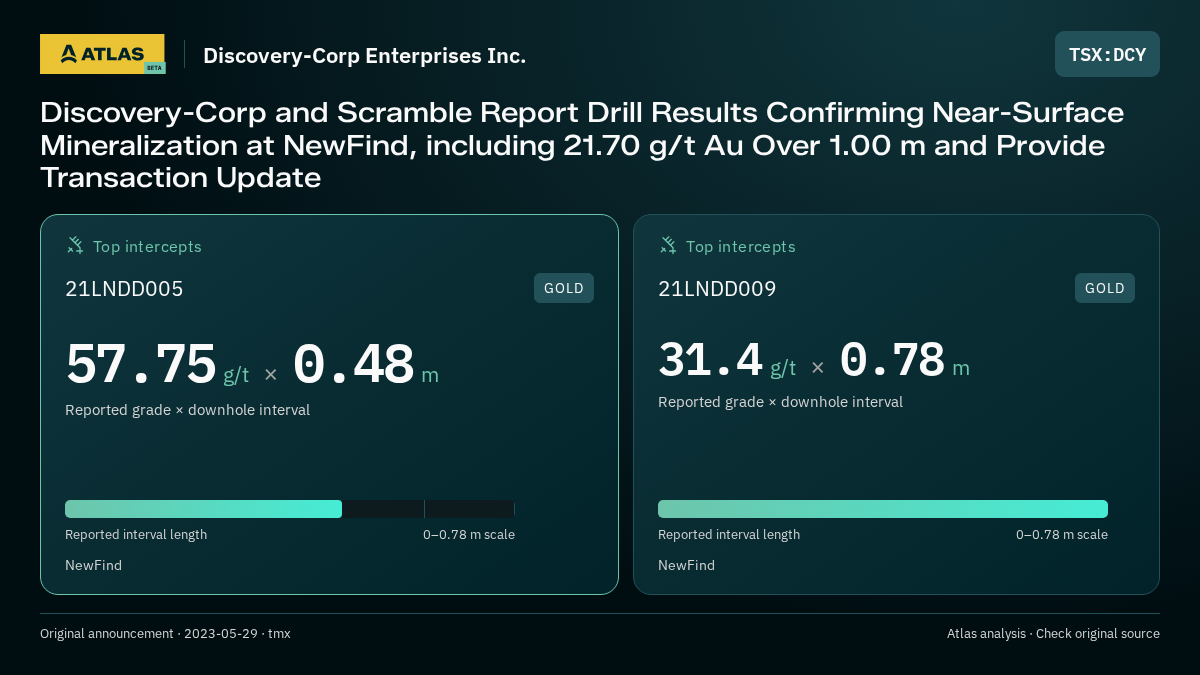The image size is (1200, 675).
Task: Click the NewFind label in the 21LNDD005 card
Action: (93, 565)
